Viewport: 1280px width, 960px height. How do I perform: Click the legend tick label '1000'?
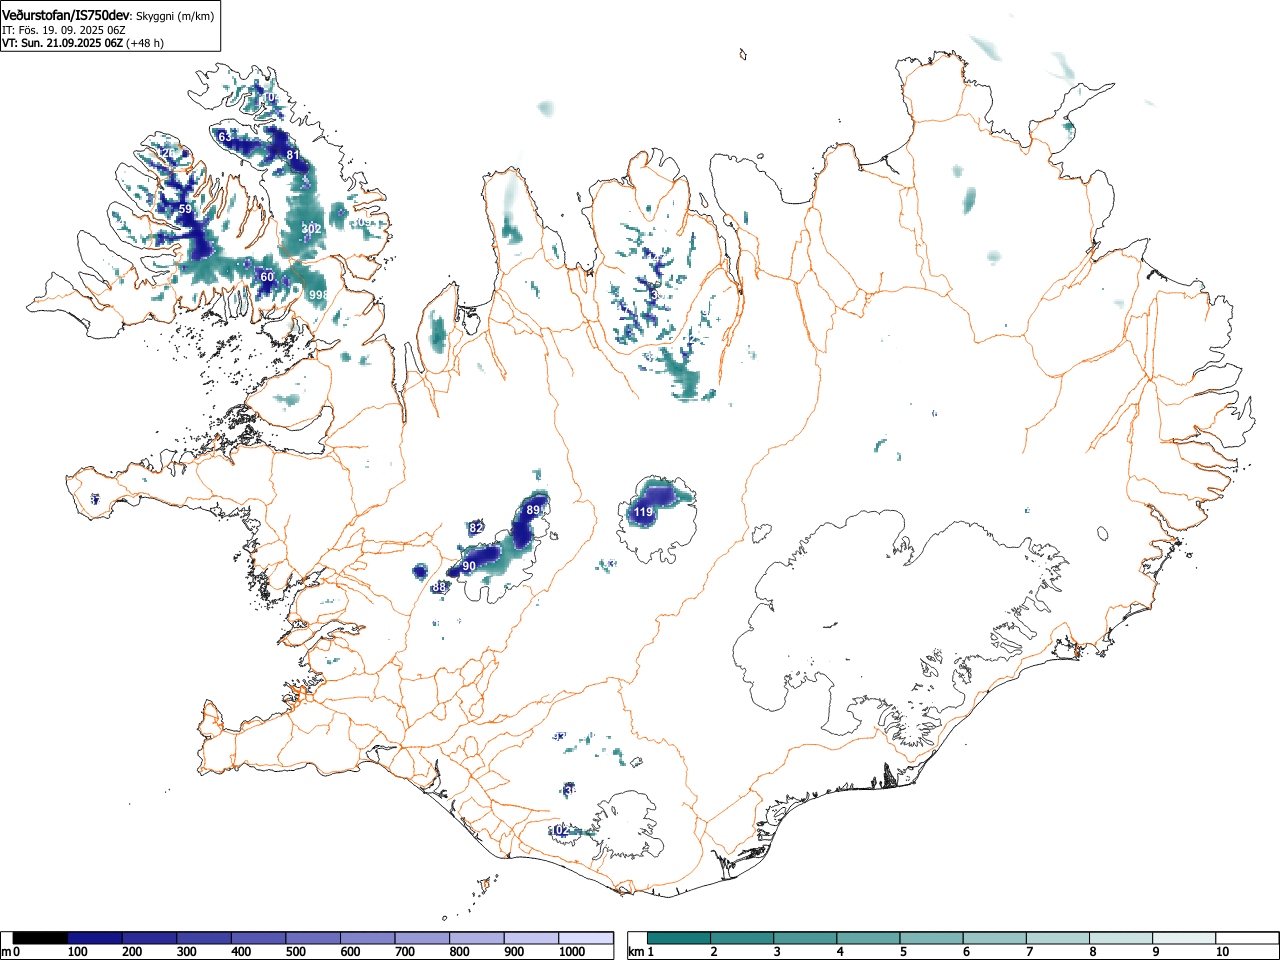[x=572, y=952]
